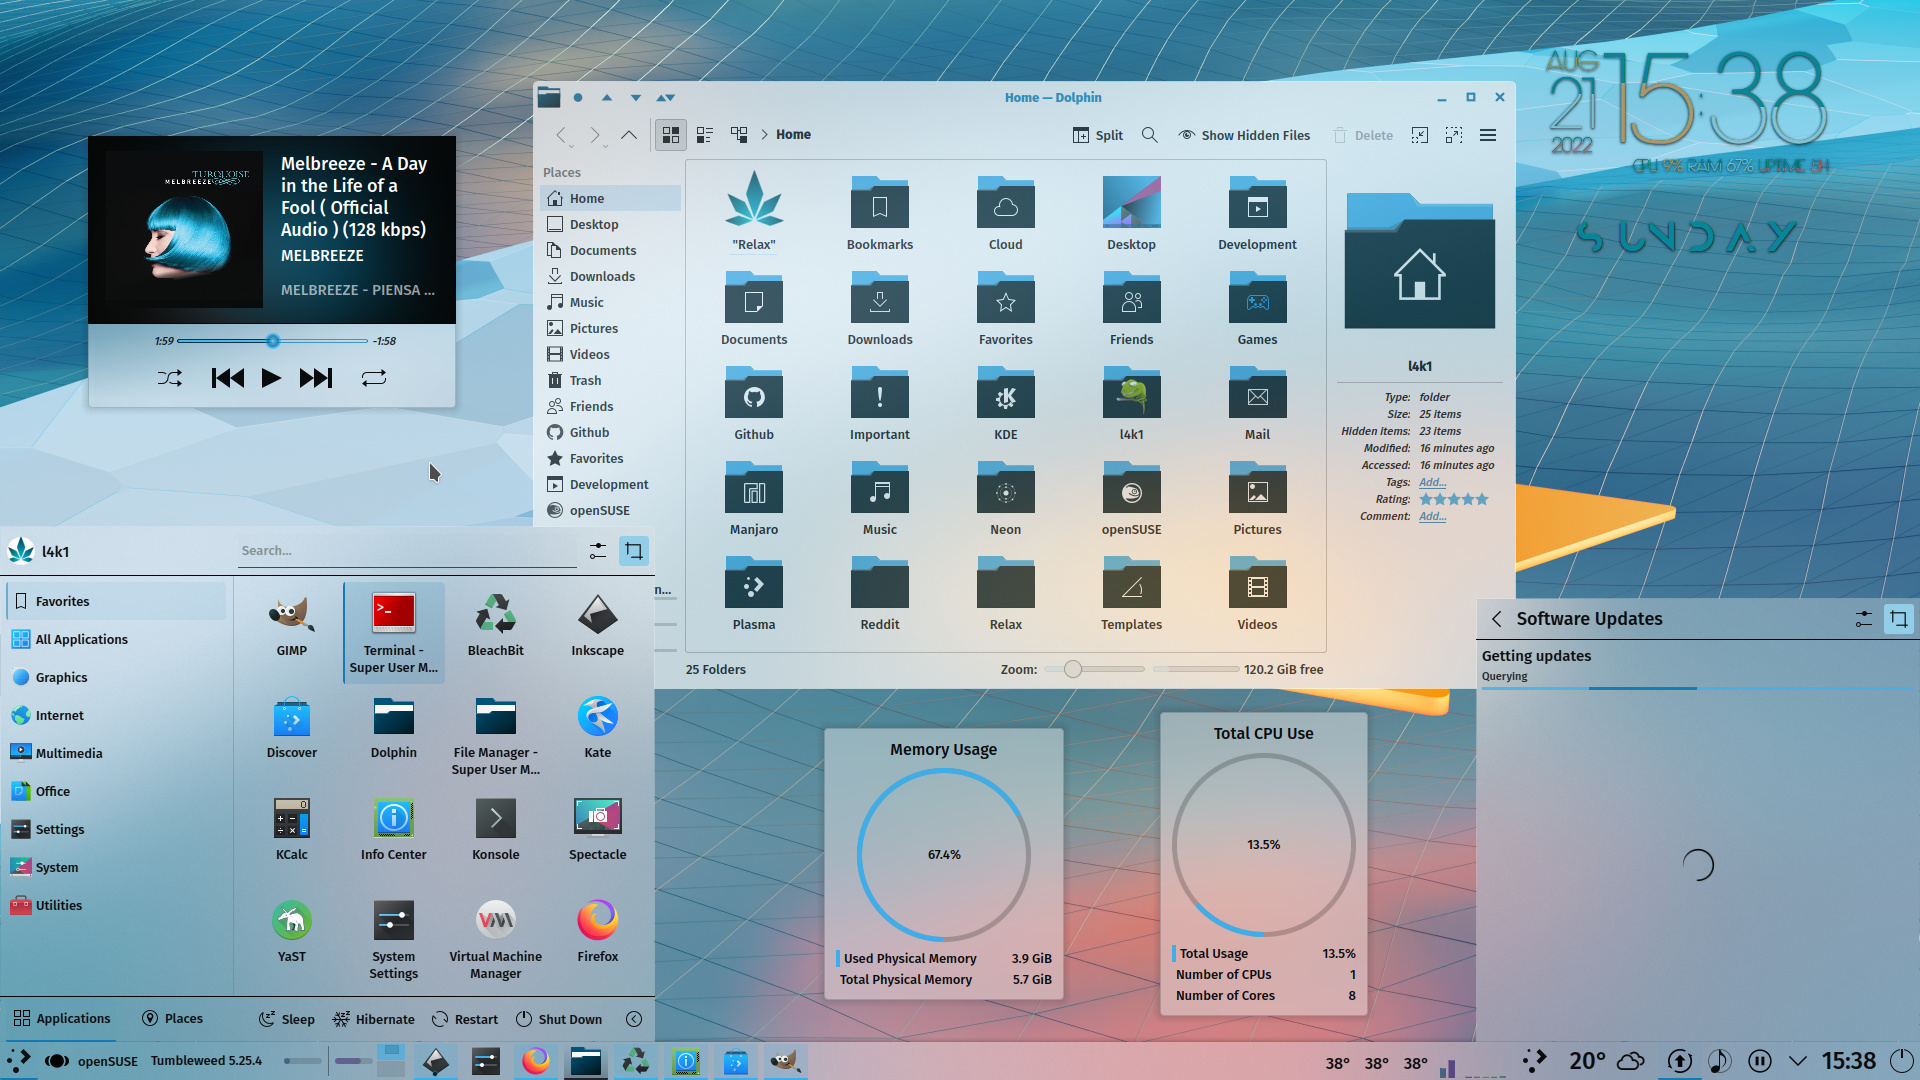
Task: Open Software Updates configure options
Action: 1863,619
